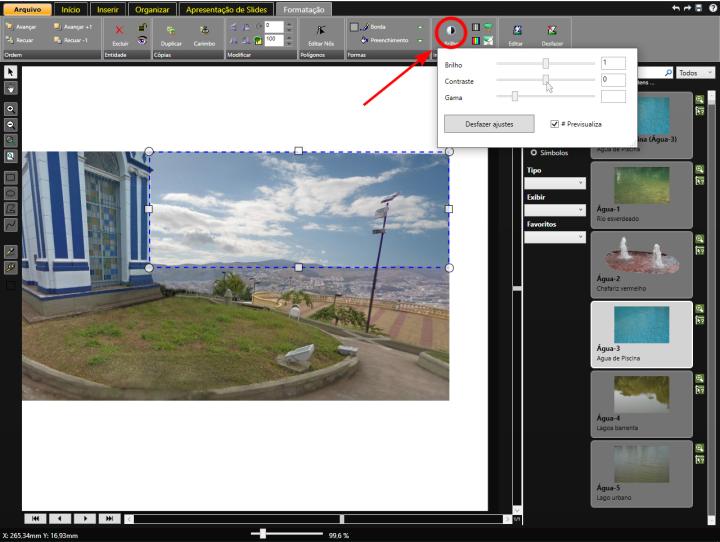The width and height of the screenshot is (720, 542).
Task: Select the zoom in magnifier tool
Action: tap(11, 109)
